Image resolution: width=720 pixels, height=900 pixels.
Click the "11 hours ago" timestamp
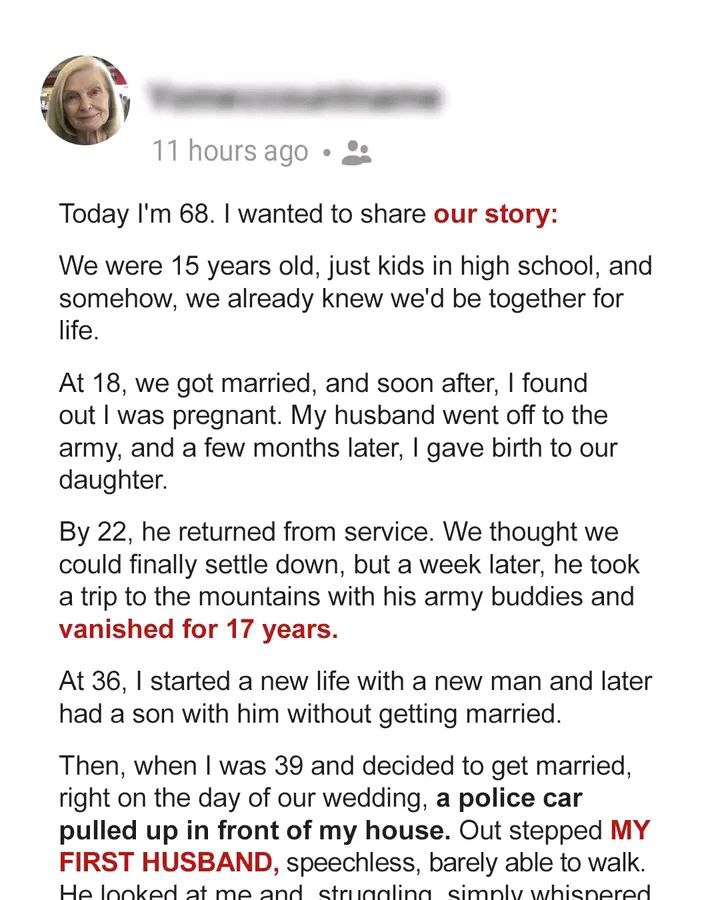point(230,152)
